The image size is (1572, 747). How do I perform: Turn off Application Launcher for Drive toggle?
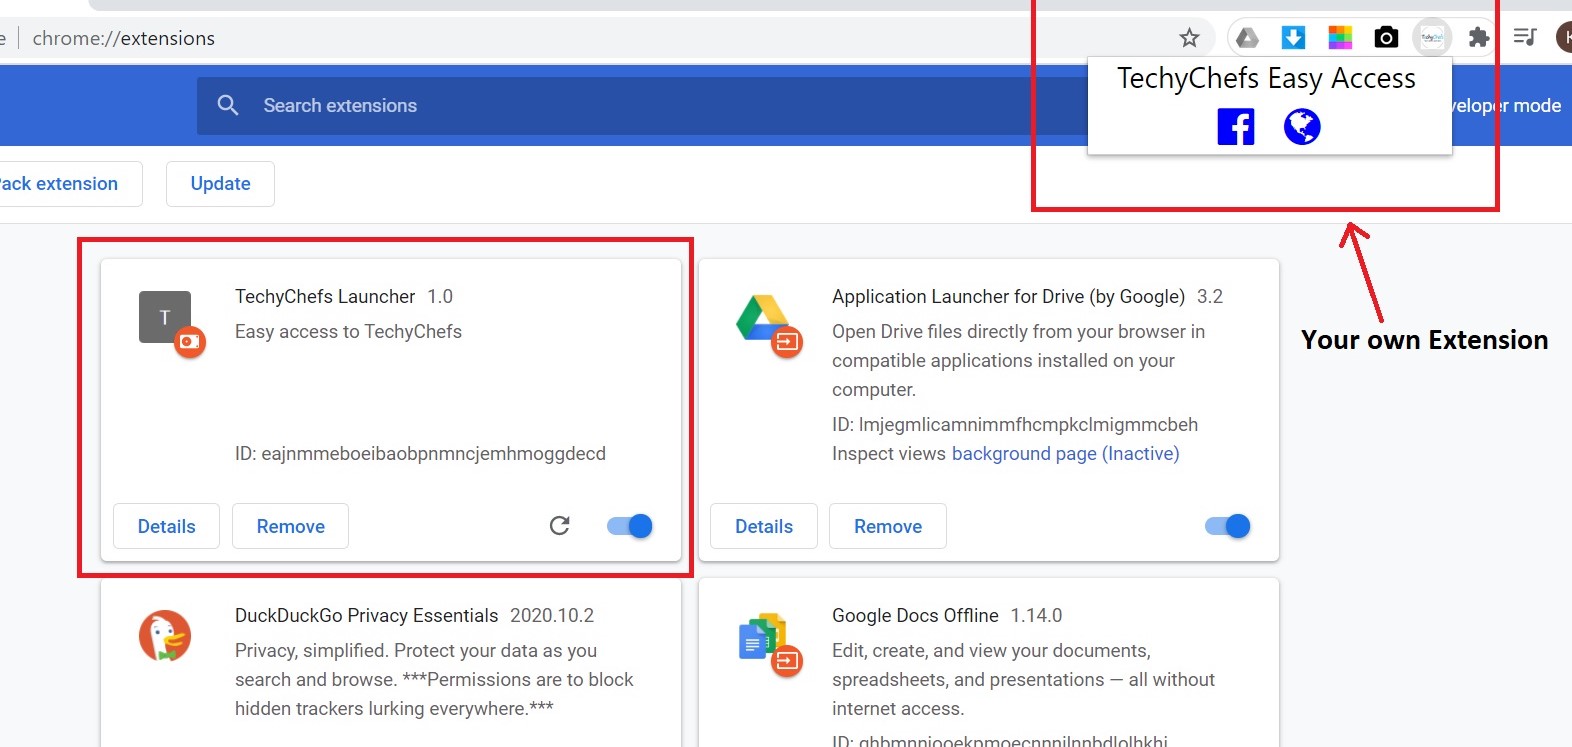pos(1228,526)
